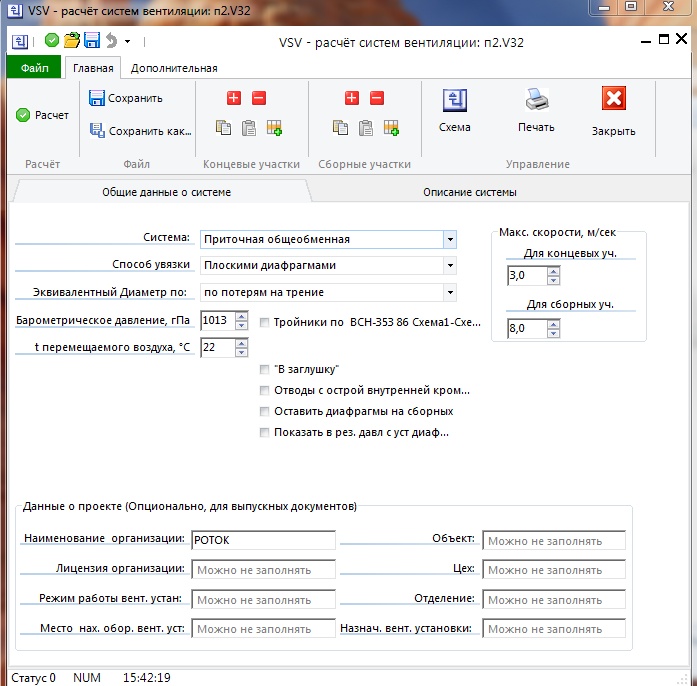697x686 pixels.
Task: Toggle Тройники по ВСН-353 86 checkbox
Action: (x=264, y=322)
